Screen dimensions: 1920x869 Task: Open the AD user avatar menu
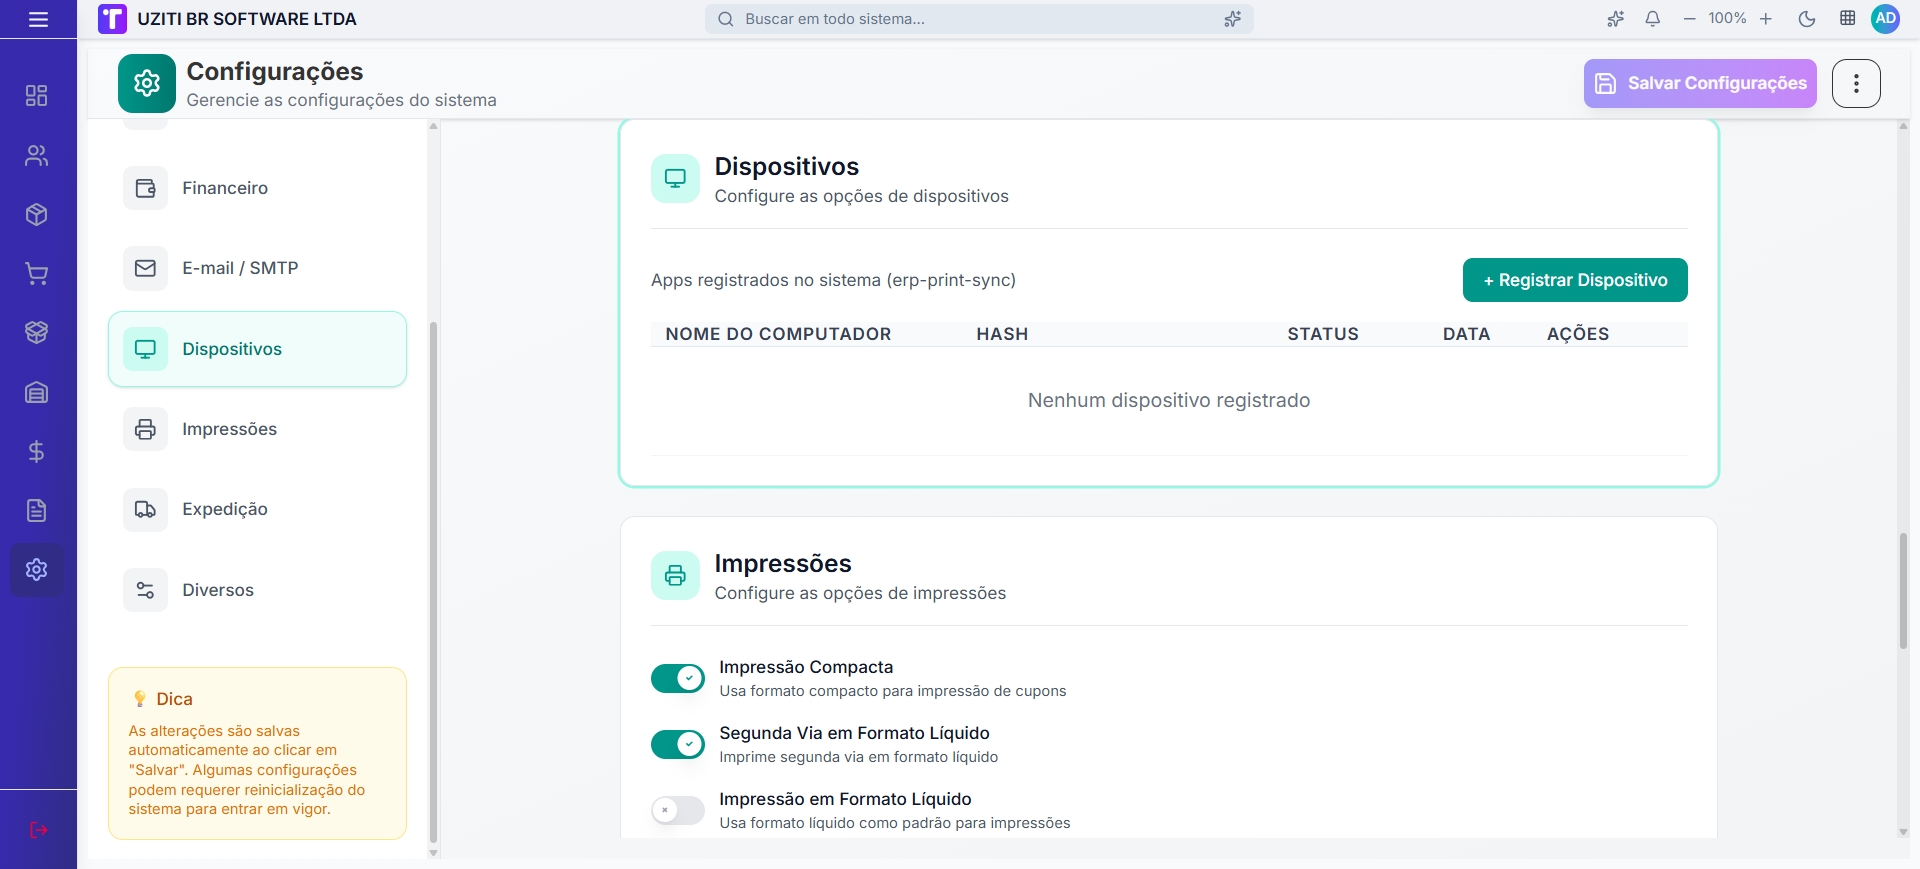coord(1886,19)
